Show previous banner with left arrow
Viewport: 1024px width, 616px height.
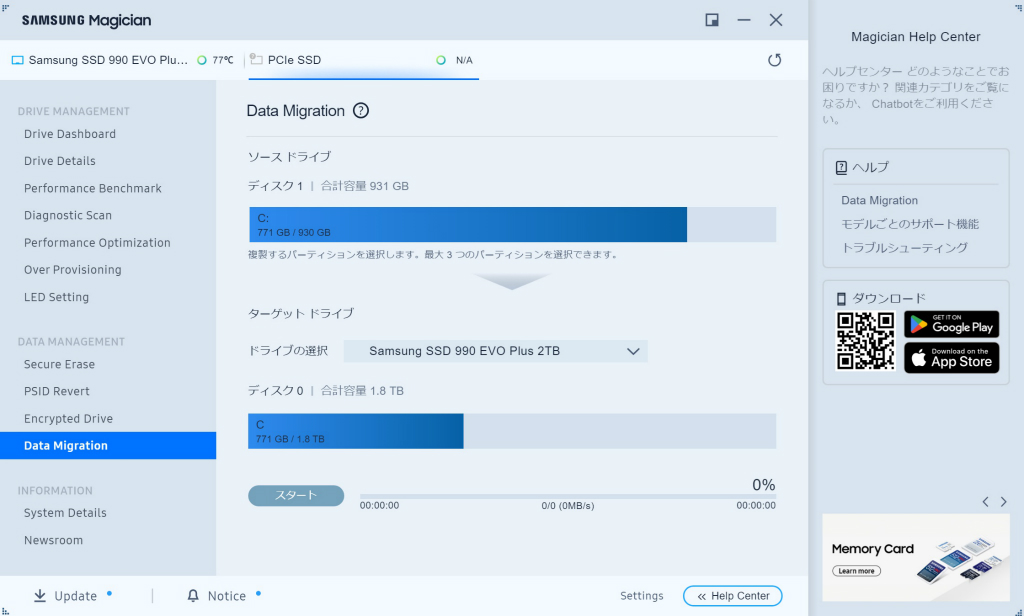985,502
